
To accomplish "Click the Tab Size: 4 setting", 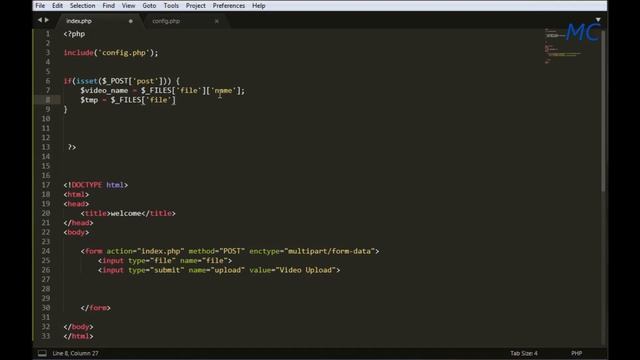I will 524,353.
